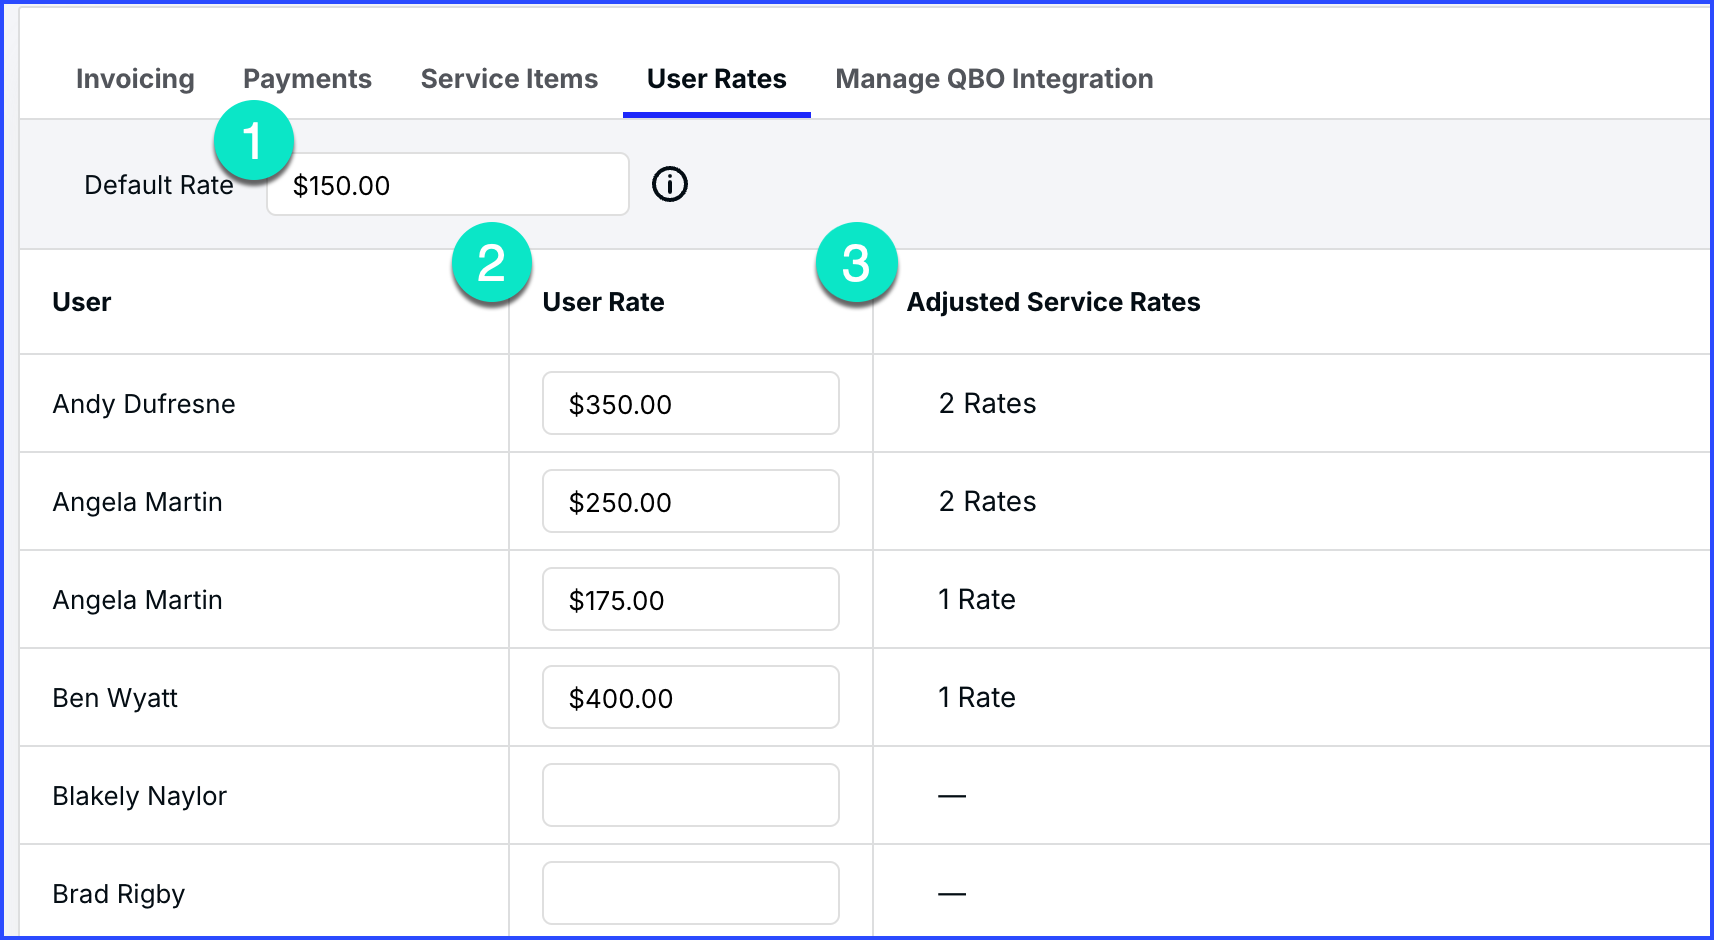Open 1 Rate in the $175.00 row
The image size is (1714, 940).
[x=976, y=600]
